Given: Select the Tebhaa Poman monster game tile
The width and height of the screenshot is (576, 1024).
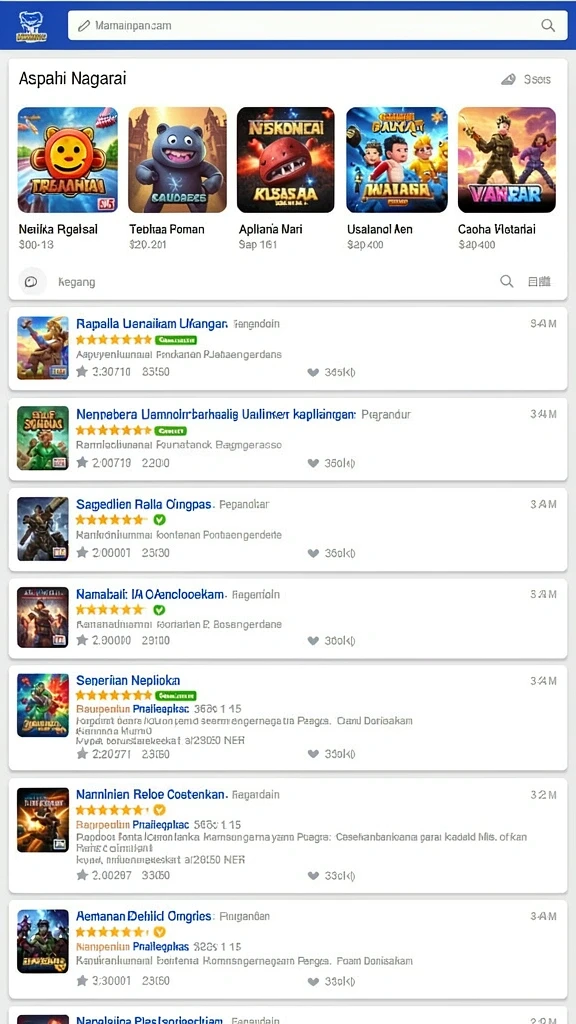Looking at the screenshot, I should [178, 160].
